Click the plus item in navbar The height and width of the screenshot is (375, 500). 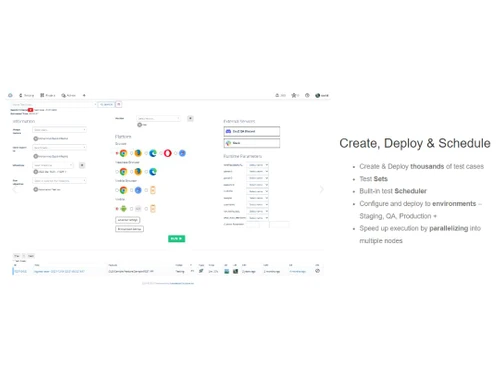pyautogui.click(x=84, y=95)
